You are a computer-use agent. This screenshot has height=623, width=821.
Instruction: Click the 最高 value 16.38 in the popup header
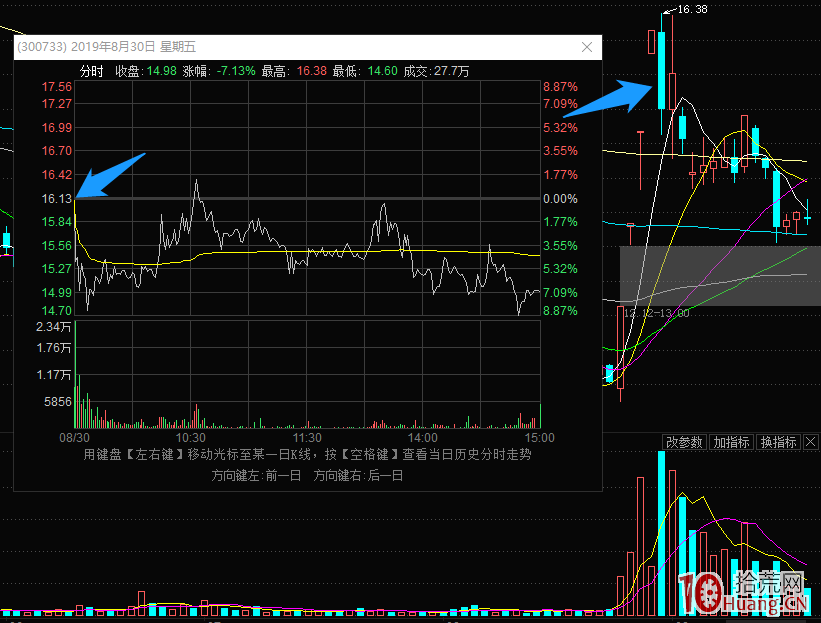[312, 71]
